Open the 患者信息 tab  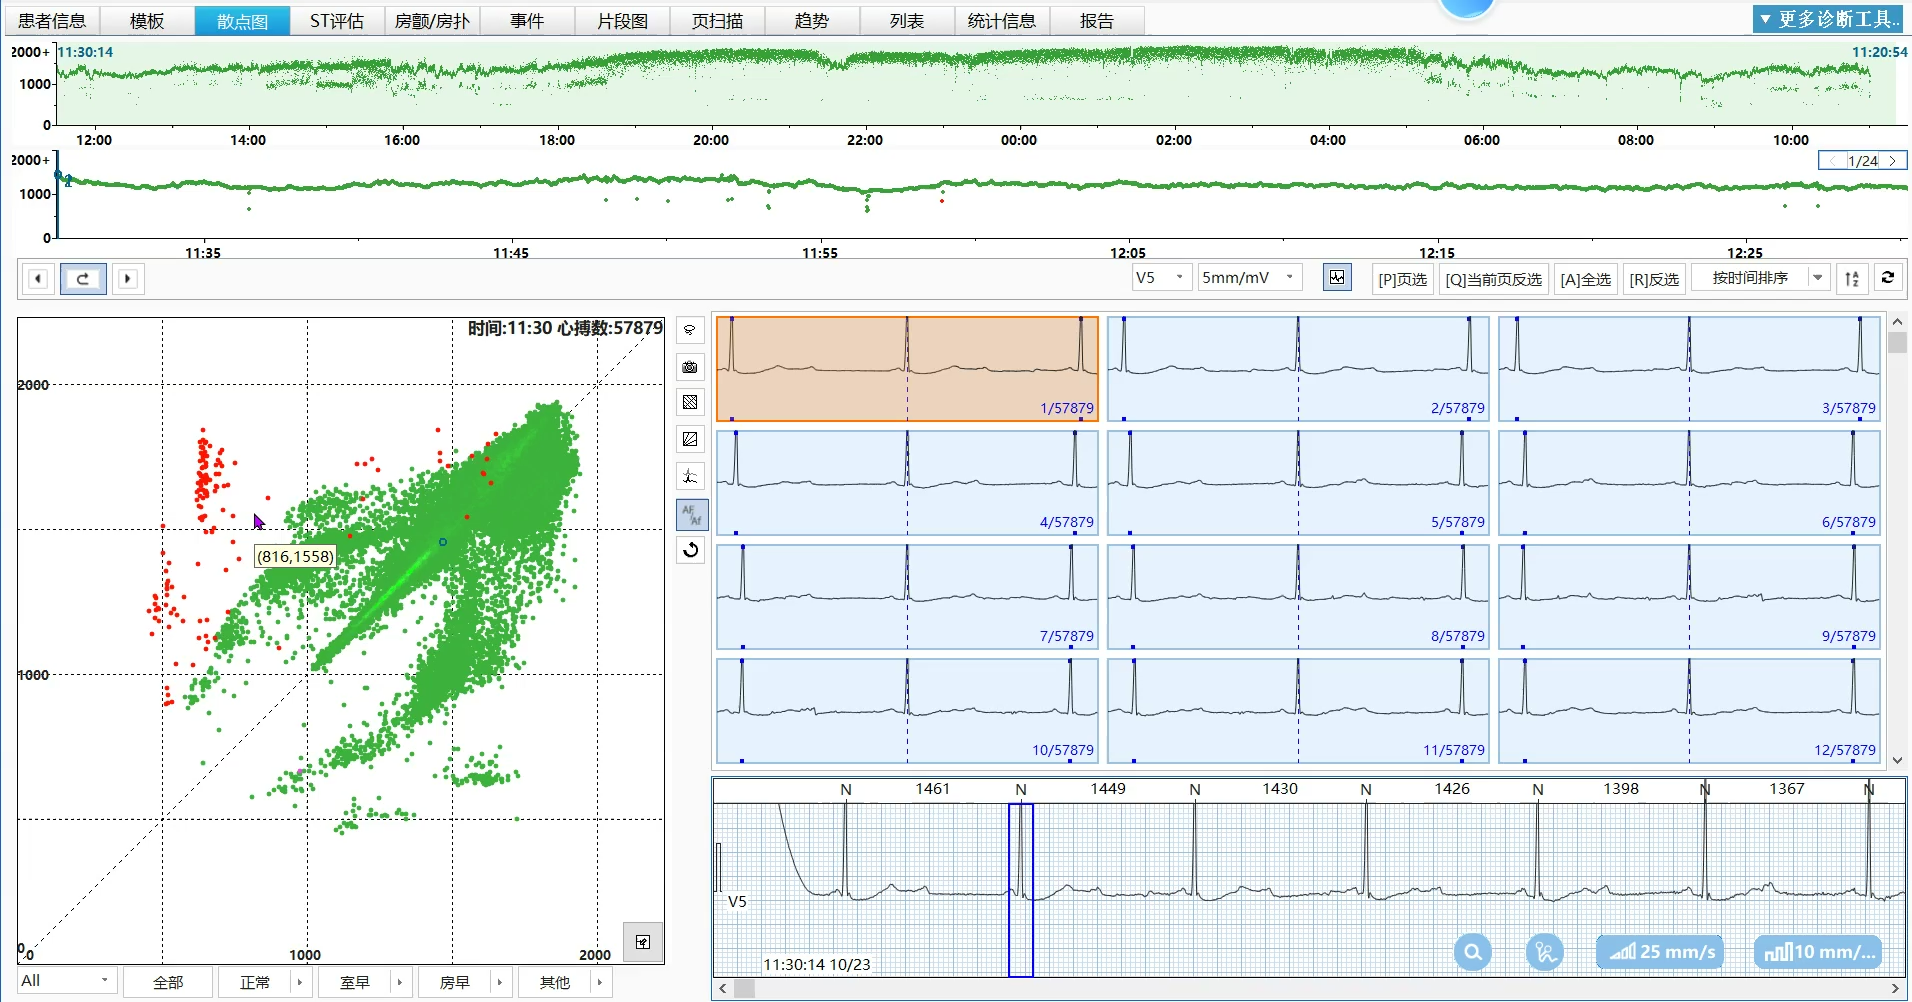pyautogui.click(x=52, y=21)
